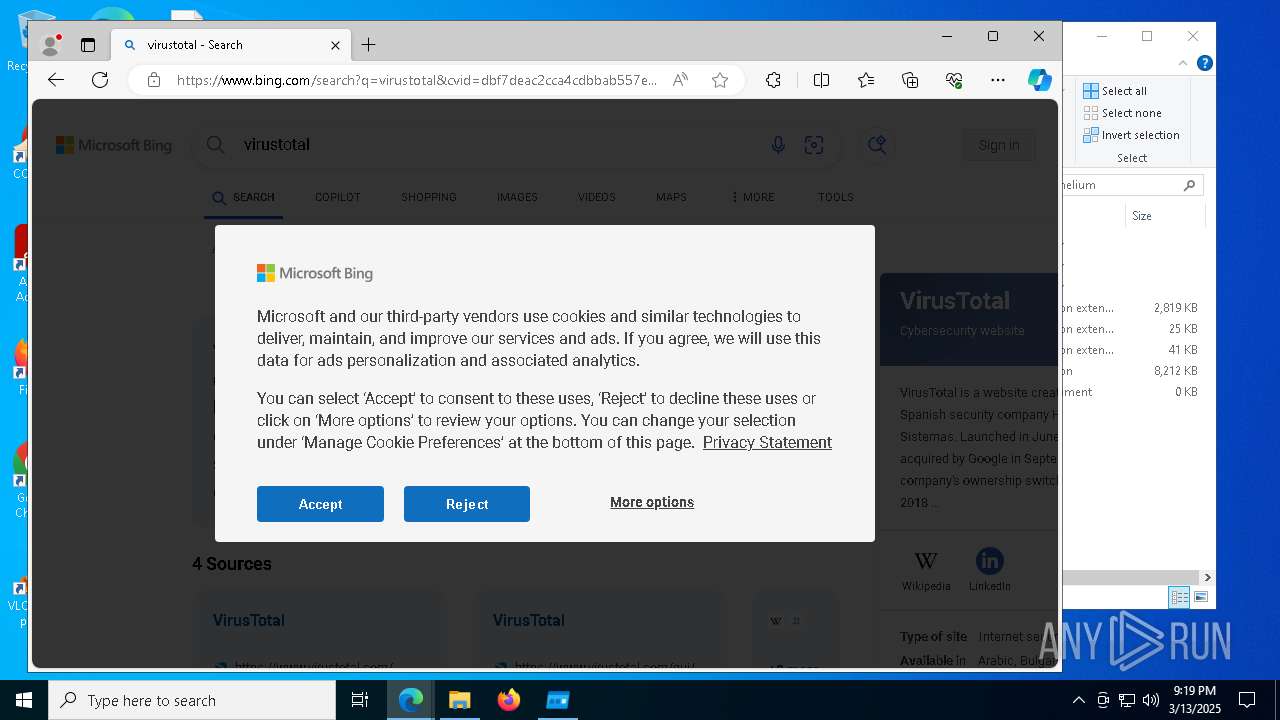Screen dimensions: 1280x720
Task: Click Invert selection in File Explorer
Action: (1131, 135)
